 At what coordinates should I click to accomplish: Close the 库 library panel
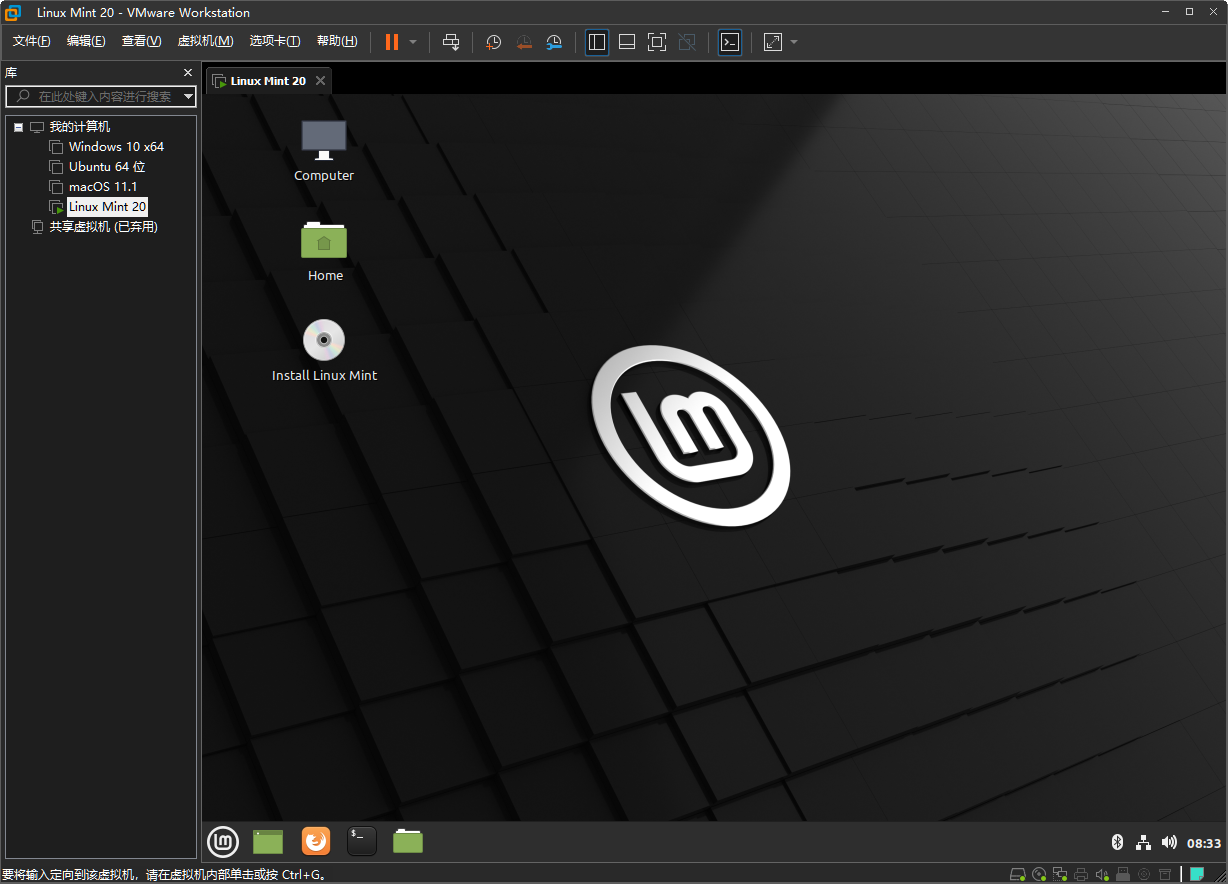click(x=187, y=73)
